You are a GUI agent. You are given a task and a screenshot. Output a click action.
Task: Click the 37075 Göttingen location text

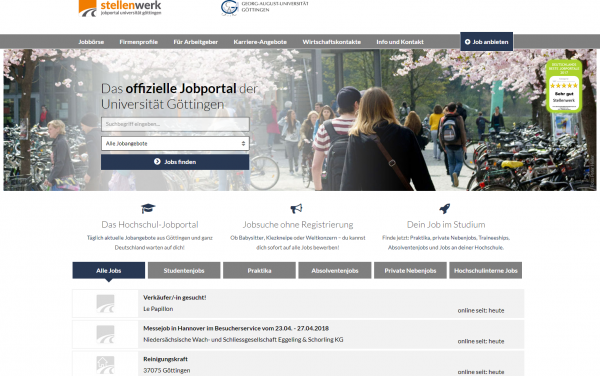pos(167,370)
